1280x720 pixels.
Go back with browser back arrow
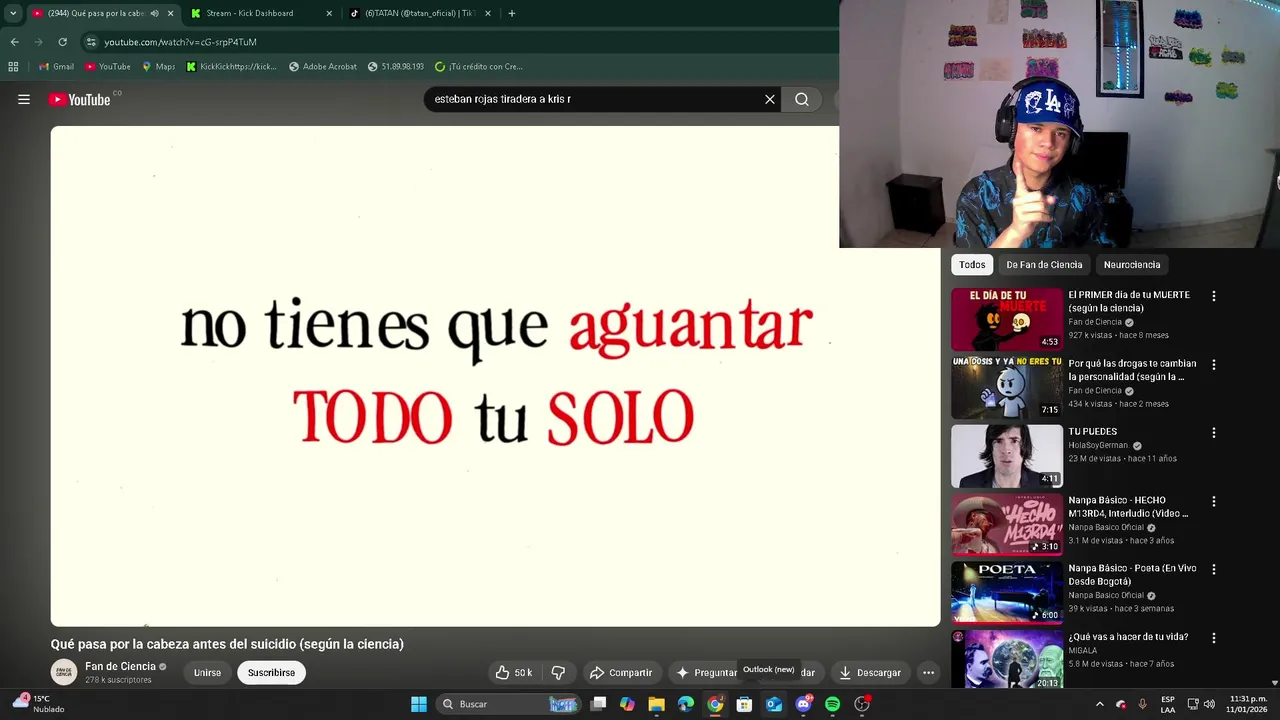point(14,42)
